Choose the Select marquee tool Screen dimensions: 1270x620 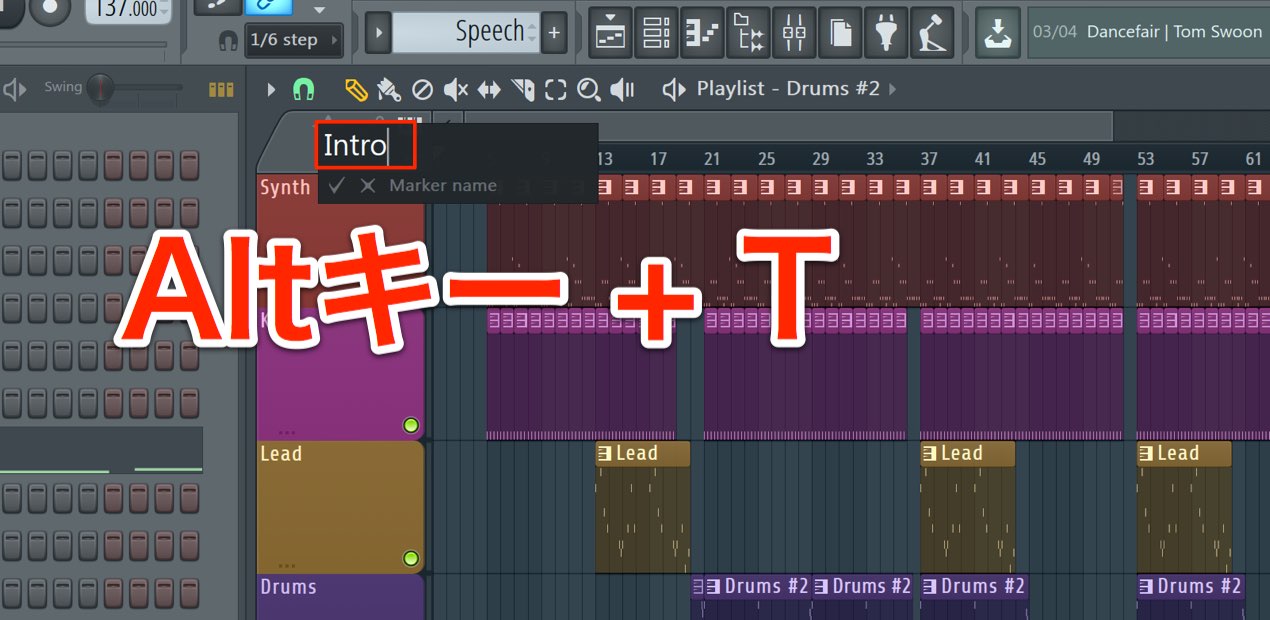click(x=556, y=90)
